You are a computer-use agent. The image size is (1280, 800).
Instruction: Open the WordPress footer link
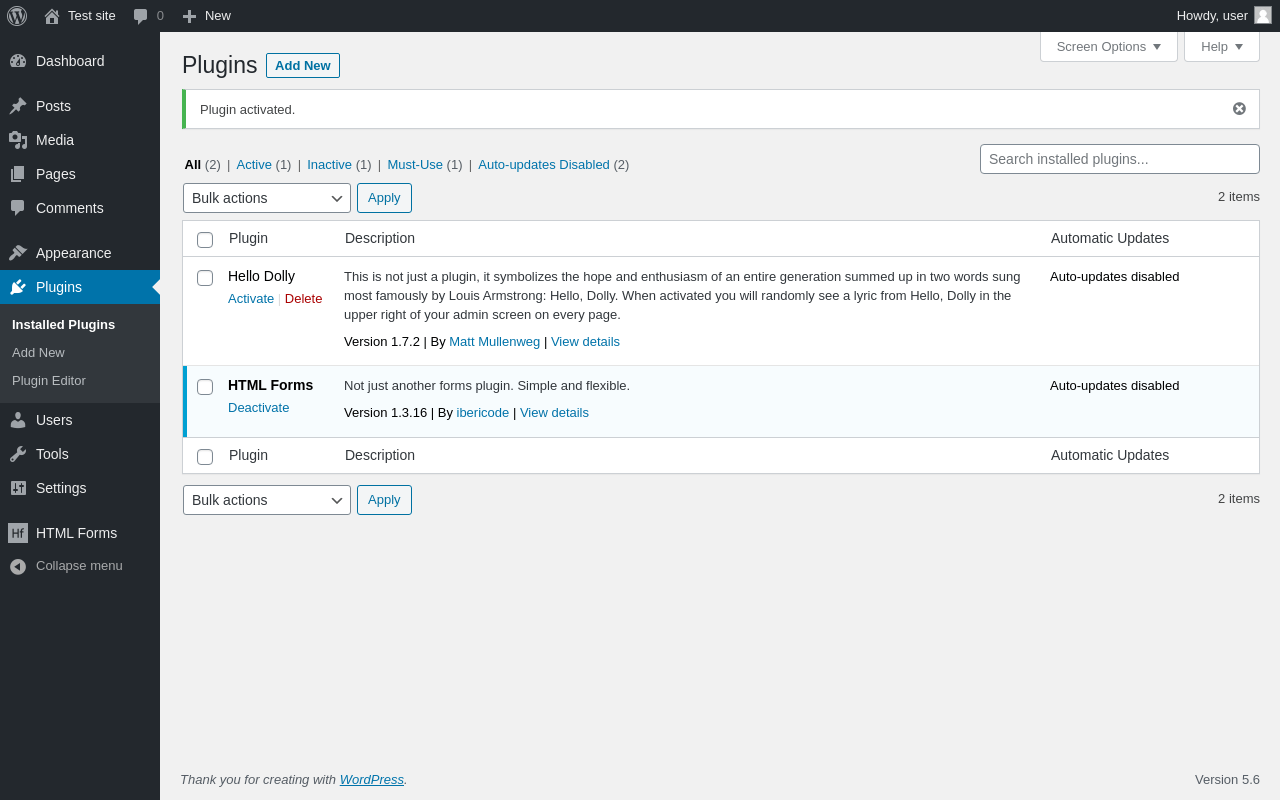[372, 780]
